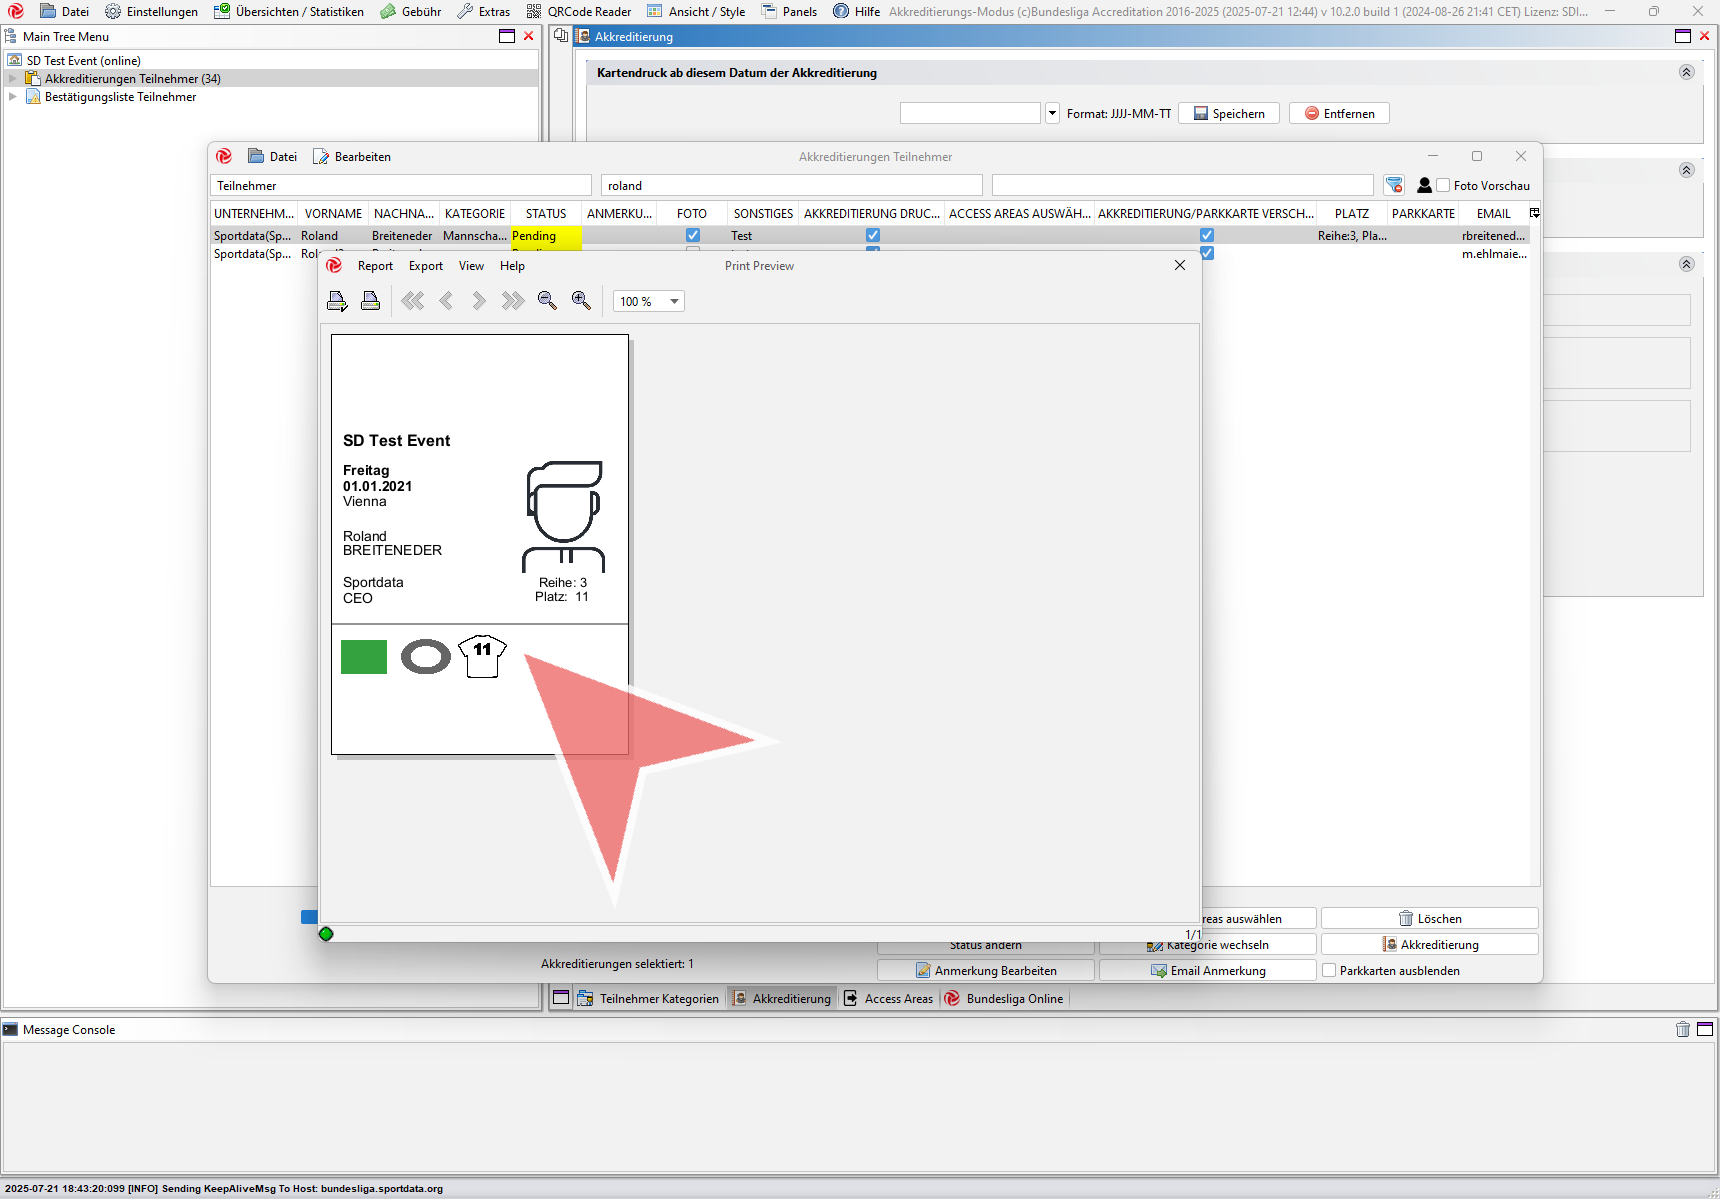Clear the Message Console with the trash icon
Screen dimensions: 1720x1200
coord(1683,1029)
